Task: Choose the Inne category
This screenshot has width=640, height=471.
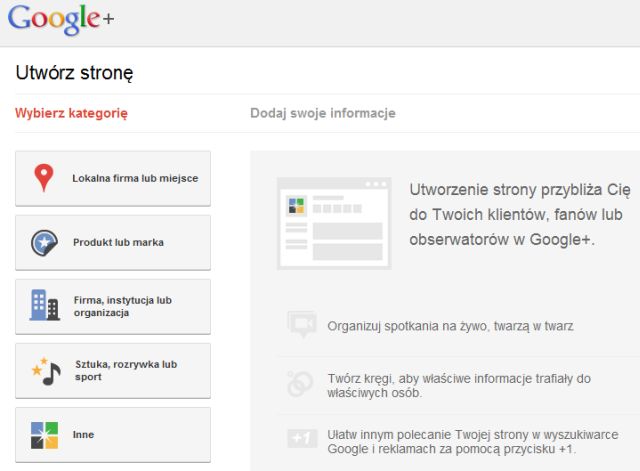Action: coord(113,435)
